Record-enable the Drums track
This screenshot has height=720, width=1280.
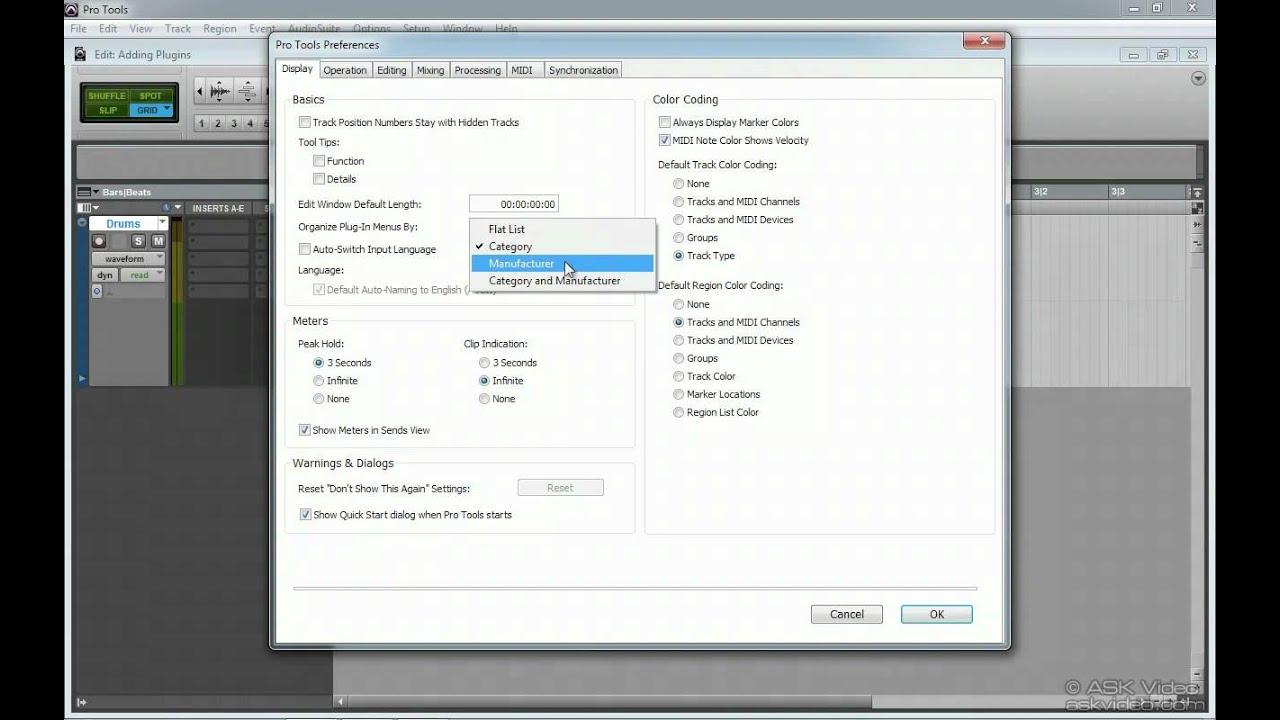99,241
